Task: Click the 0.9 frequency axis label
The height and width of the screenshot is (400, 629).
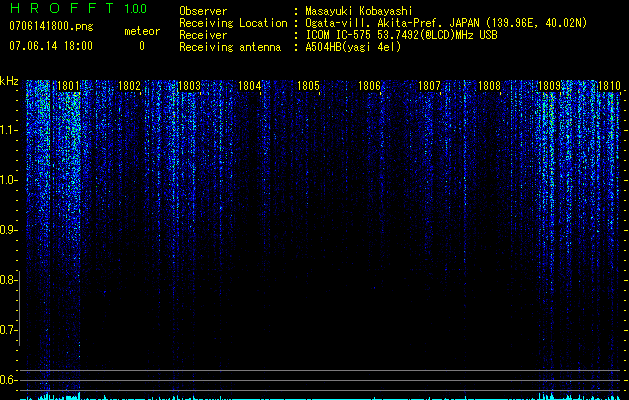Action: [x=8, y=230]
